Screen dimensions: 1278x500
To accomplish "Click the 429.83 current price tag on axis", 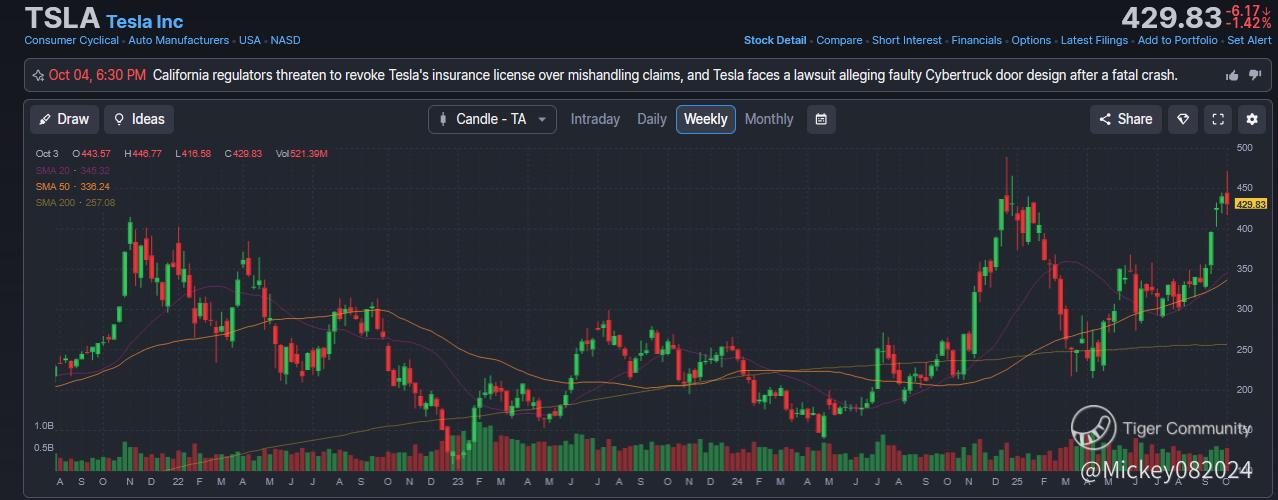I will pyautogui.click(x=1251, y=204).
